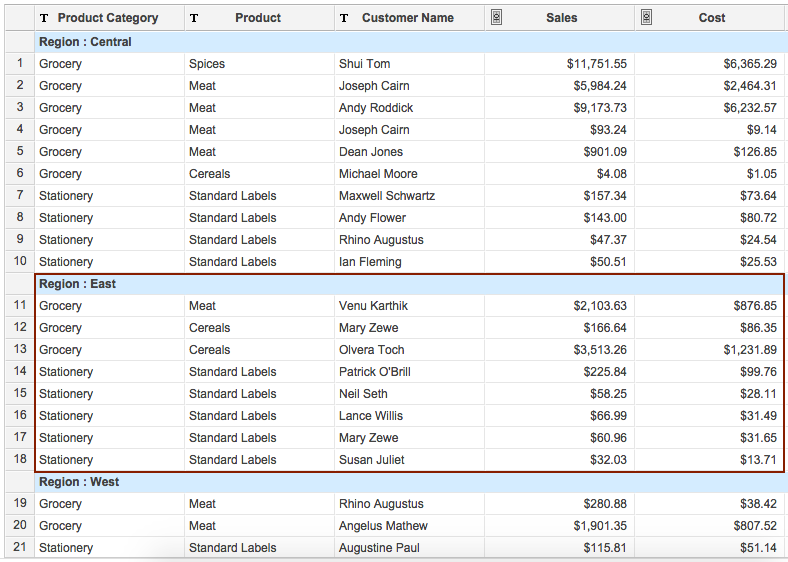
Task: Click the Shui Tom customer name cell
Action: point(364,64)
